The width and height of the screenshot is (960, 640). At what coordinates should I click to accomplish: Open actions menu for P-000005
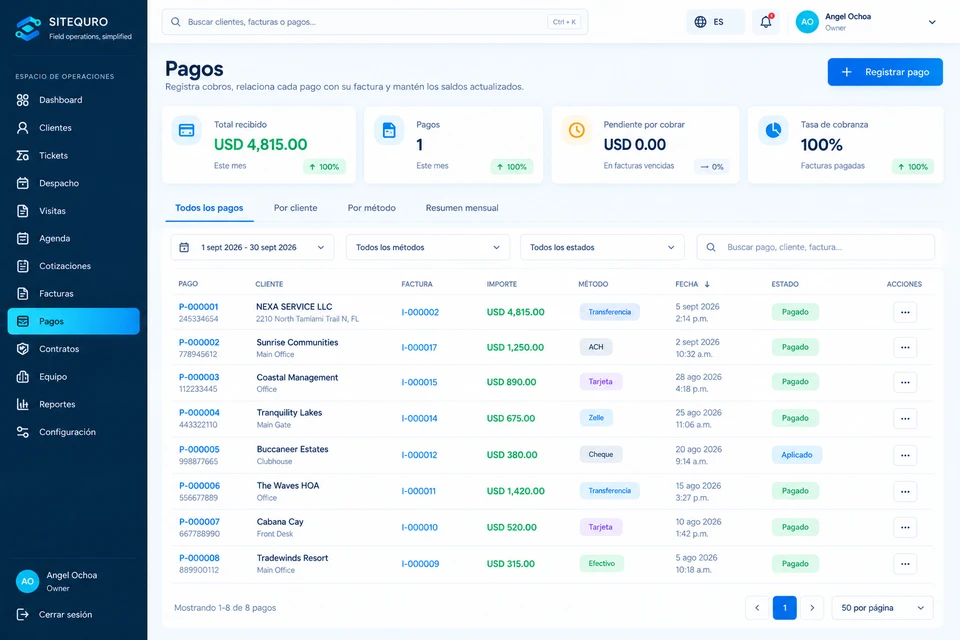905,455
